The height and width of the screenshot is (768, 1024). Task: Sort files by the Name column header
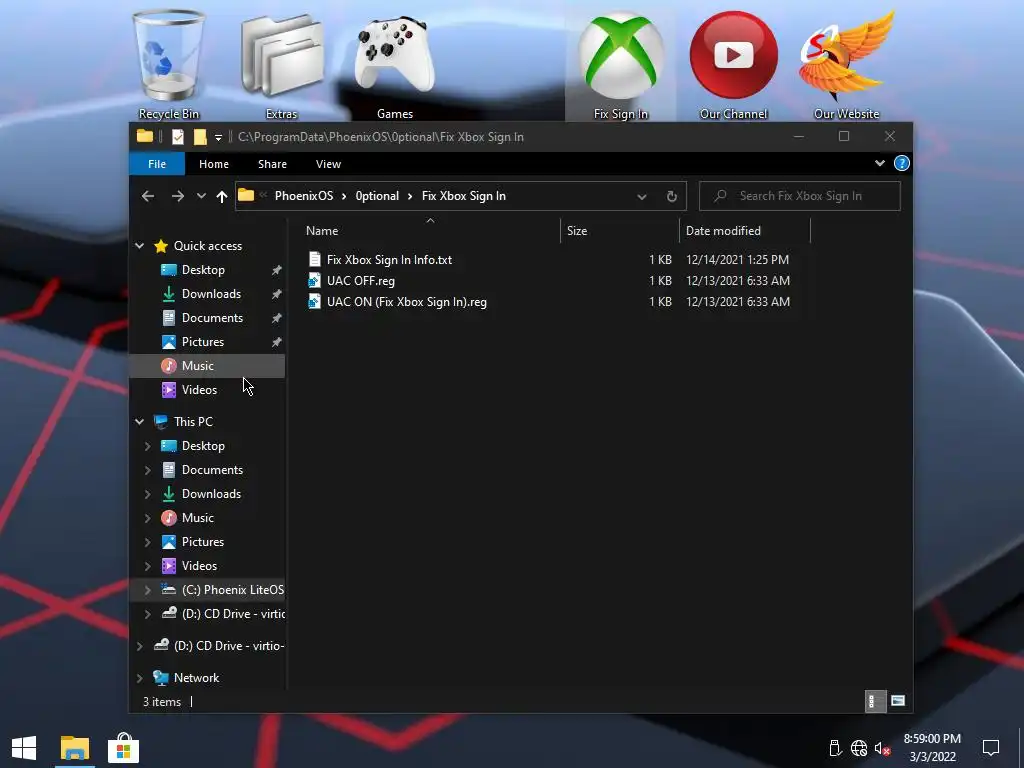pos(322,231)
